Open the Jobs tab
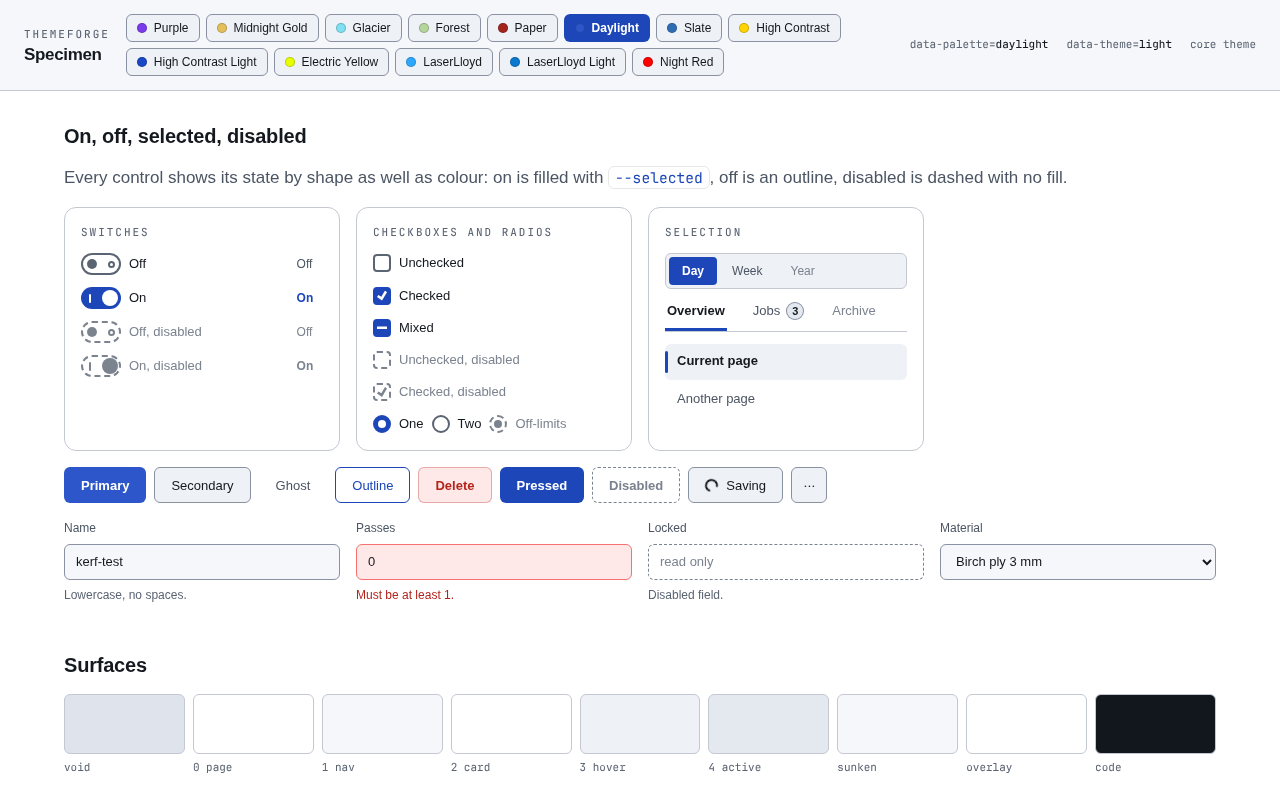 click(x=778, y=311)
